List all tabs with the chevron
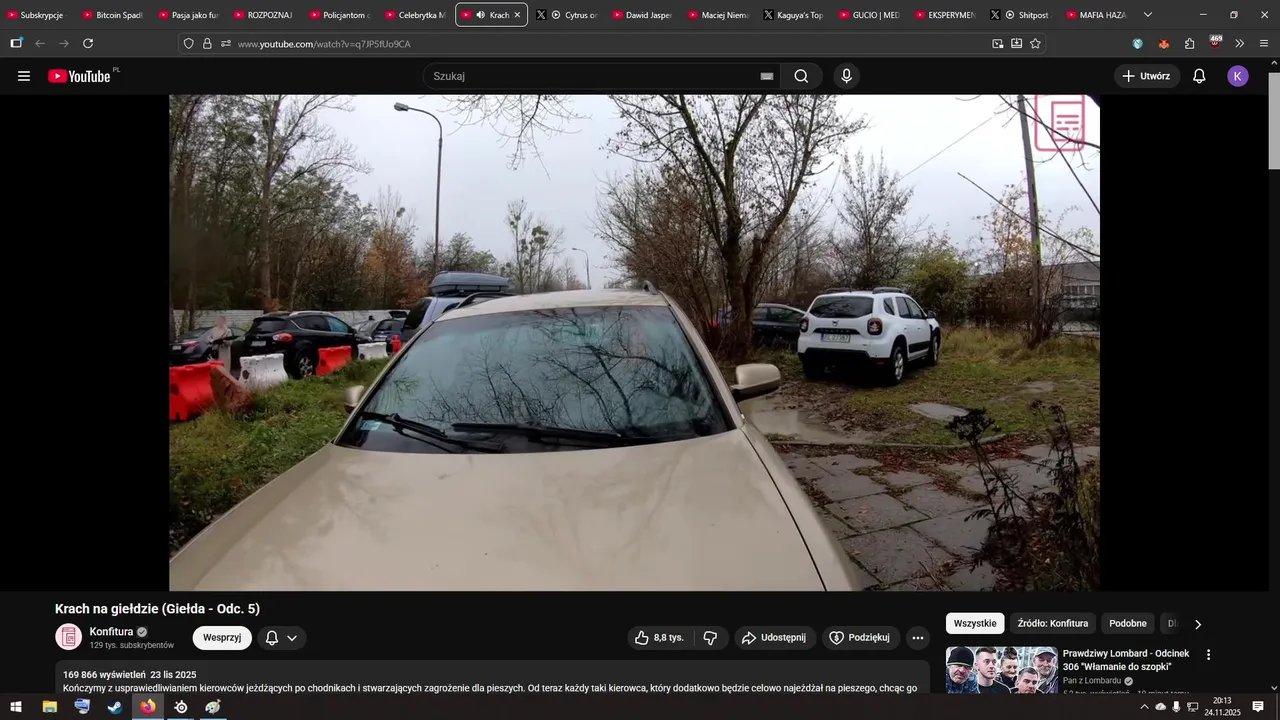1280x720 pixels. click(x=1147, y=15)
